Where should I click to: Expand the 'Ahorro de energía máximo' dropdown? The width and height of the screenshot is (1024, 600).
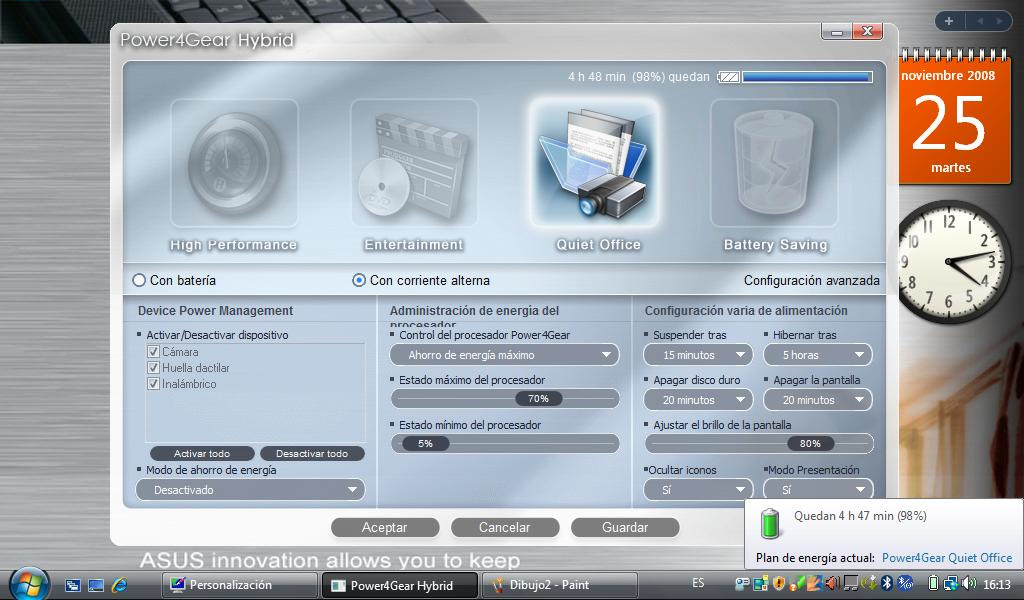pyautogui.click(x=505, y=355)
